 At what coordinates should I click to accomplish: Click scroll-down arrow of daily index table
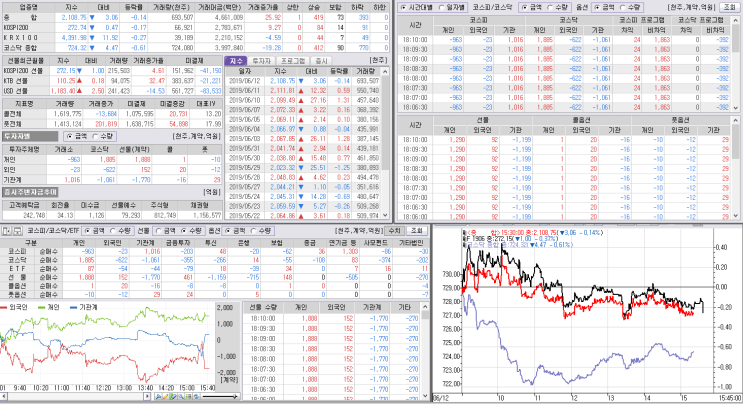coord(385,215)
